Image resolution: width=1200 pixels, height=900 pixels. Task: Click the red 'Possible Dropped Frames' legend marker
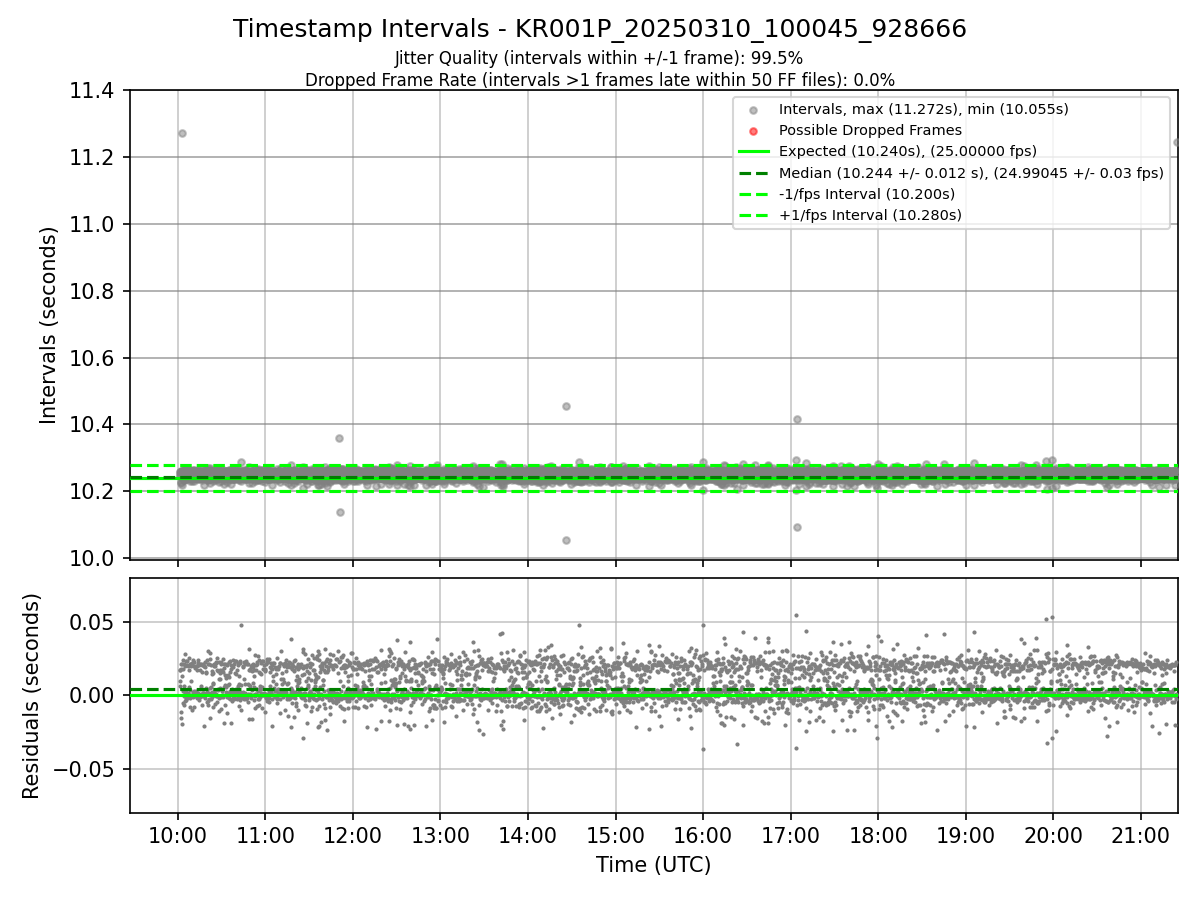click(754, 131)
